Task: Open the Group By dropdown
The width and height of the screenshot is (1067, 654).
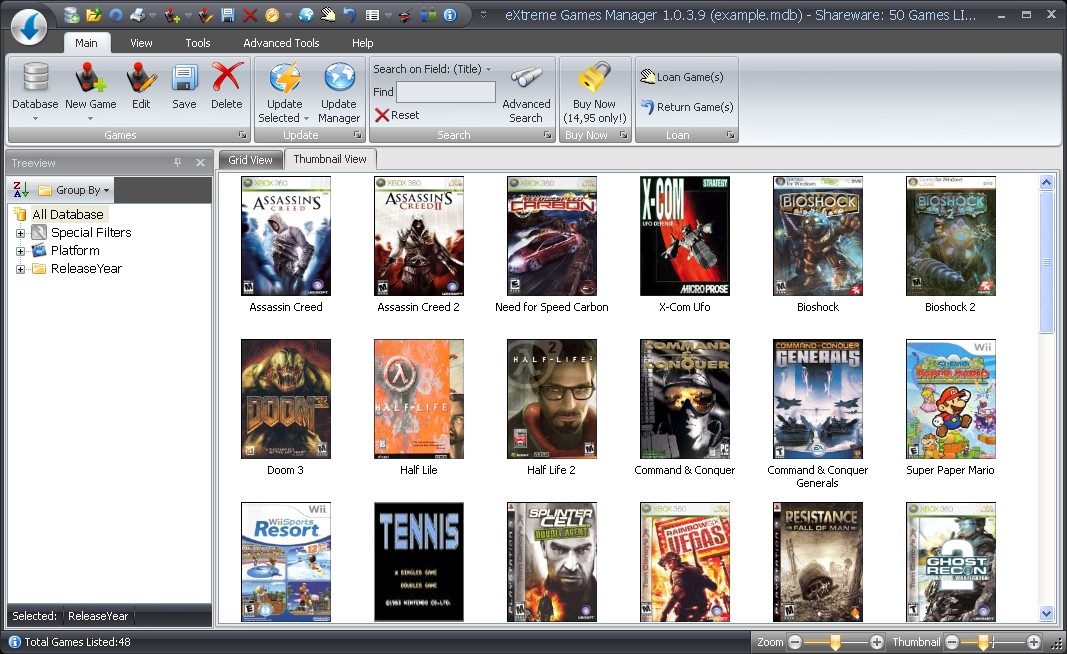Action: pyautogui.click(x=74, y=190)
